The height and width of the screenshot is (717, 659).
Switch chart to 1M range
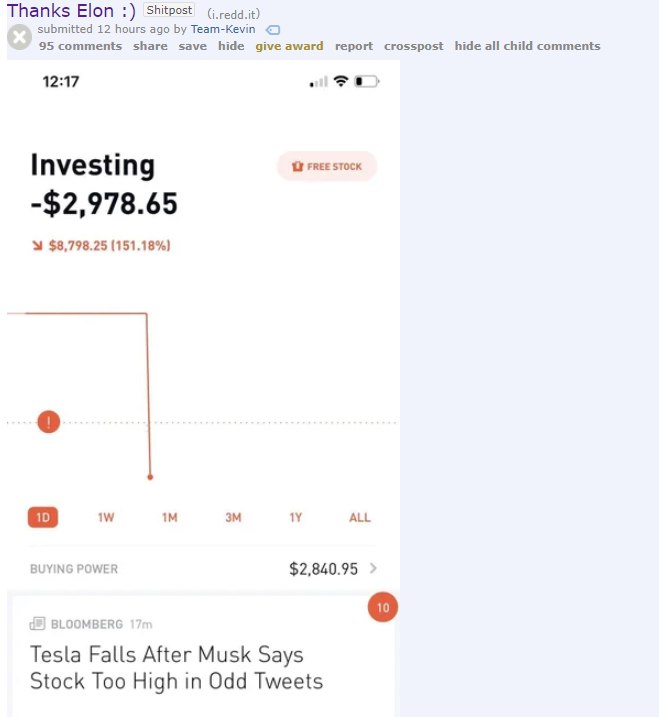(x=169, y=517)
